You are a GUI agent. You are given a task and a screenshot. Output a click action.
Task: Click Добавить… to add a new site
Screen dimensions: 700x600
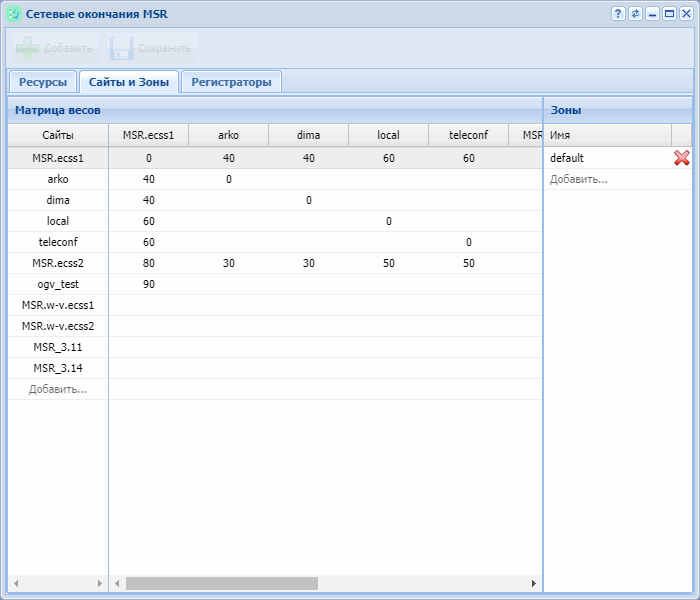coord(57,389)
